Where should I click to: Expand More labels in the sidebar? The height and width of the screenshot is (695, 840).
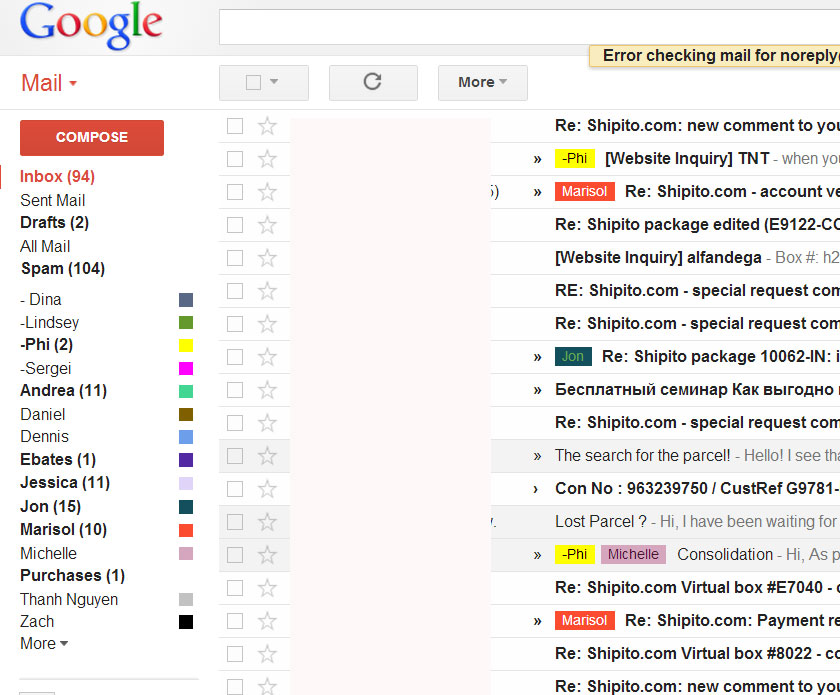pyautogui.click(x=44, y=644)
